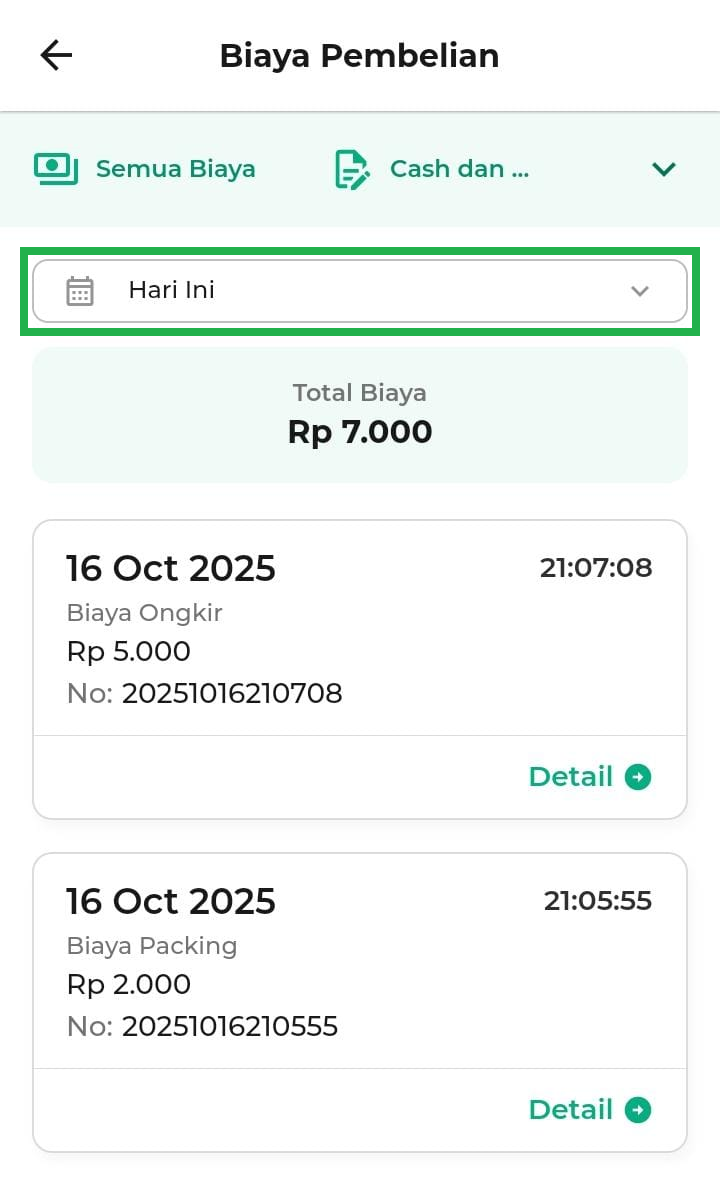Open the Hari Ini date dropdown
Viewport: 720px width, 1177px height.
pos(360,291)
